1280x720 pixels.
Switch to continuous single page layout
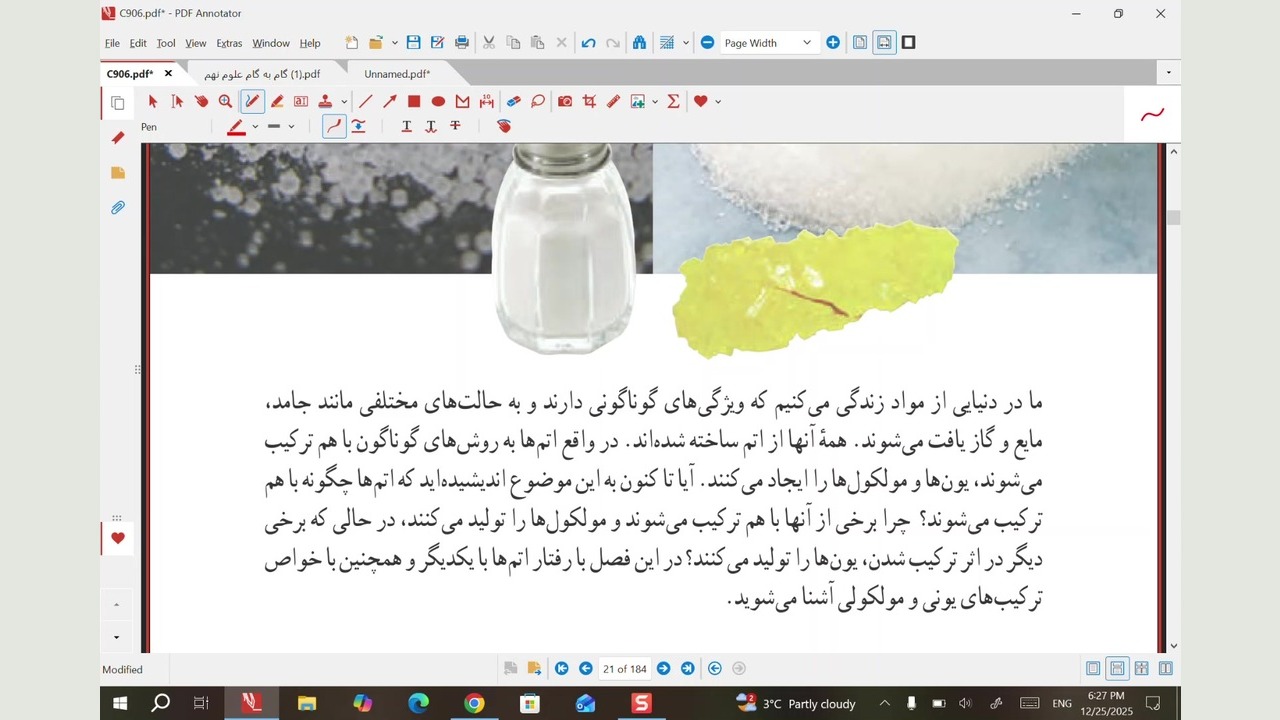[x=1117, y=669]
